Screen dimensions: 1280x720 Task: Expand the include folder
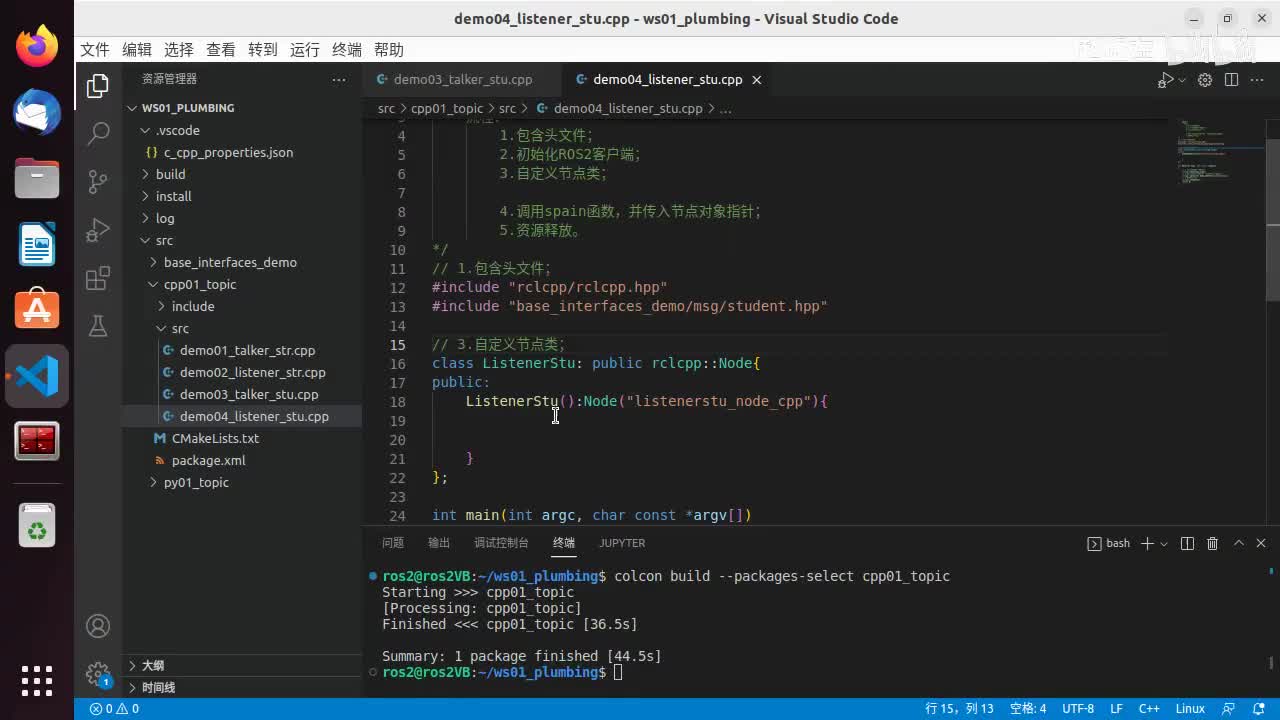242,306
